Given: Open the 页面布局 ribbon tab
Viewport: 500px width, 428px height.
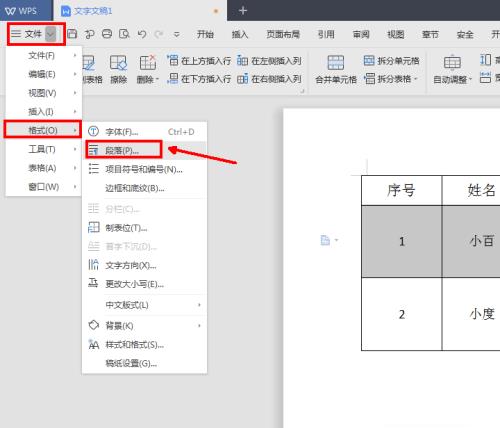Looking at the screenshot, I should tap(283, 34).
